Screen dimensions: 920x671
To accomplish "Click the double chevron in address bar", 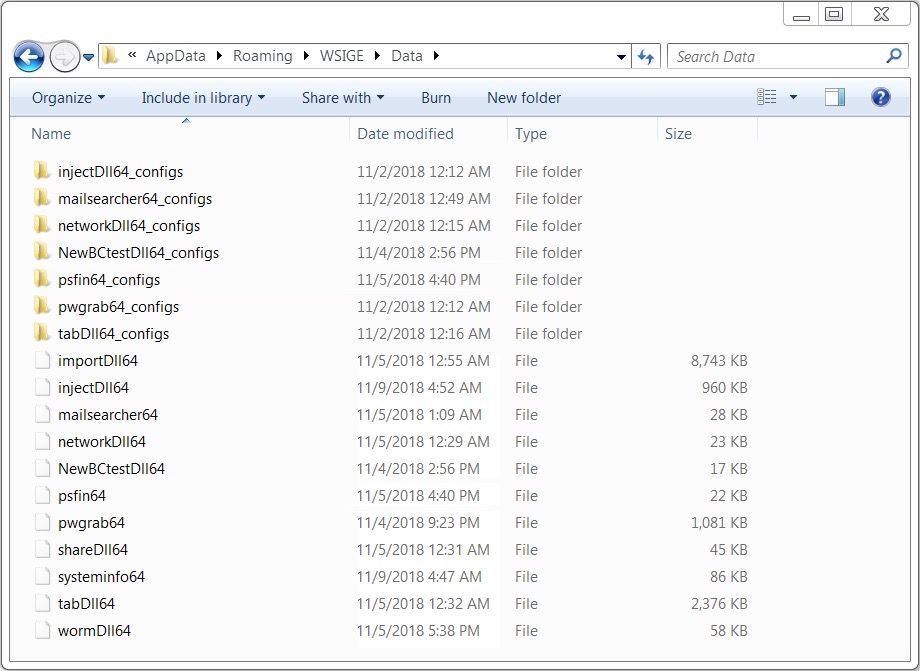I will click(132, 55).
